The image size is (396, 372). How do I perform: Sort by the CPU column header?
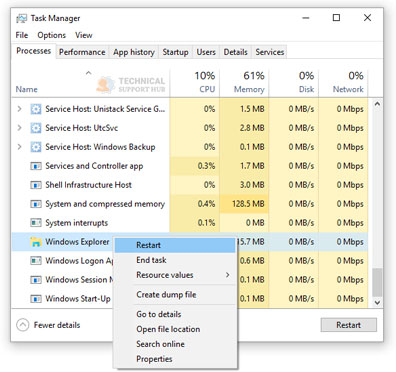195,83
